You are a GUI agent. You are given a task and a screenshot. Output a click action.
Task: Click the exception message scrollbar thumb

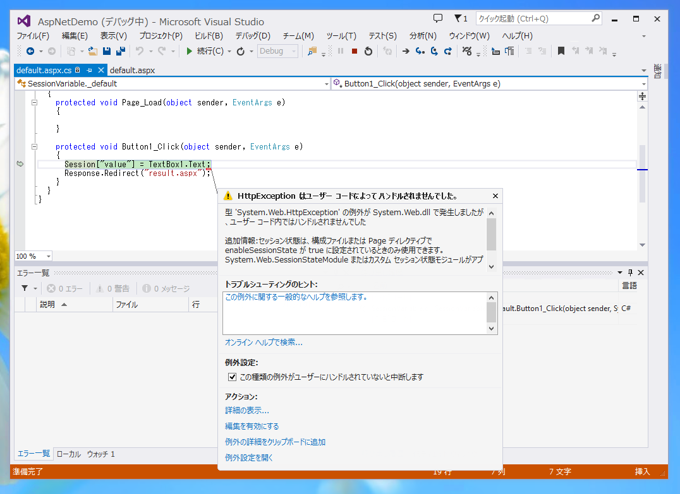pyautogui.click(x=491, y=234)
